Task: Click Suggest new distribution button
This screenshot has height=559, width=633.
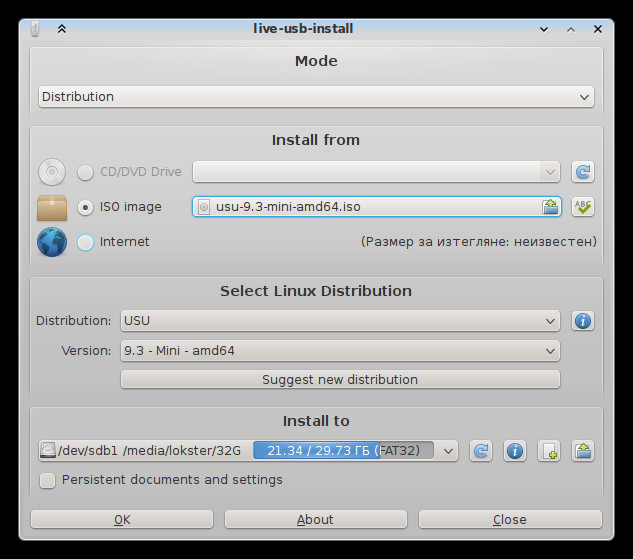Action: (340, 380)
